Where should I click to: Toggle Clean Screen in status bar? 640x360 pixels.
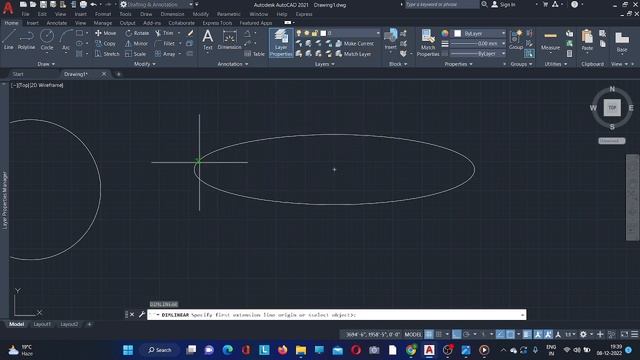624,334
